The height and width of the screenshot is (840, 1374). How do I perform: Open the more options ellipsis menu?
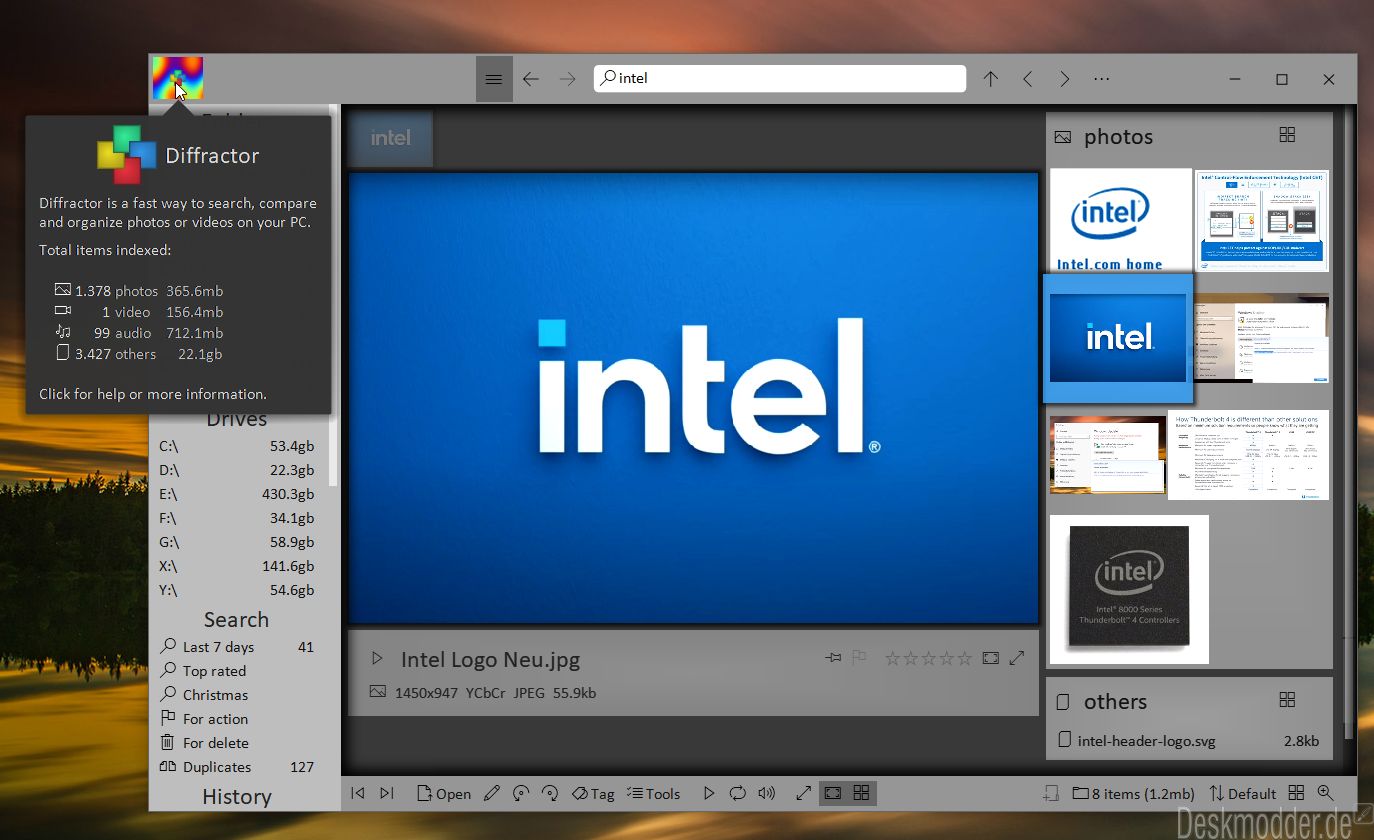coord(1101,79)
